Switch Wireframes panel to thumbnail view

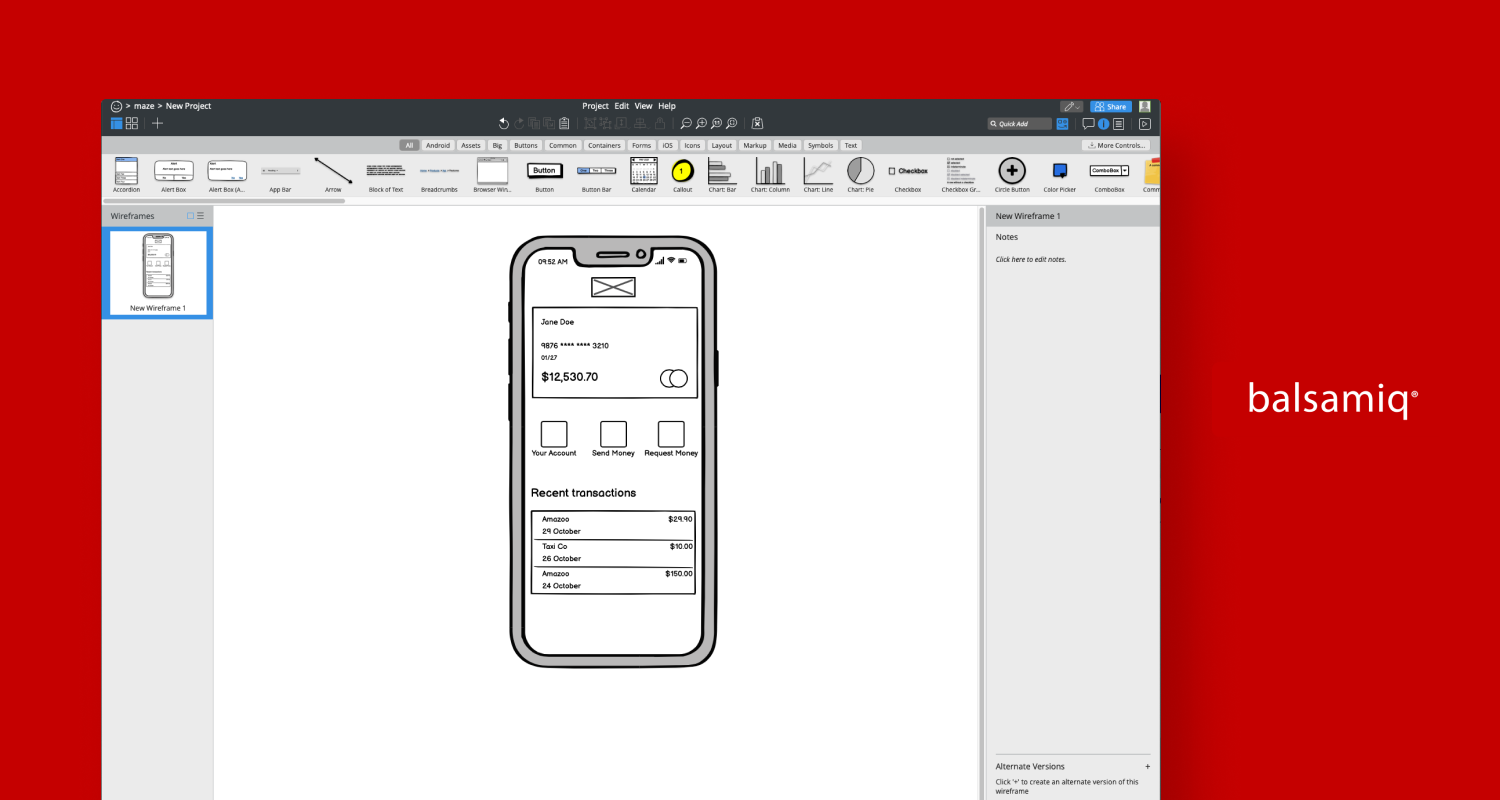(x=190, y=216)
